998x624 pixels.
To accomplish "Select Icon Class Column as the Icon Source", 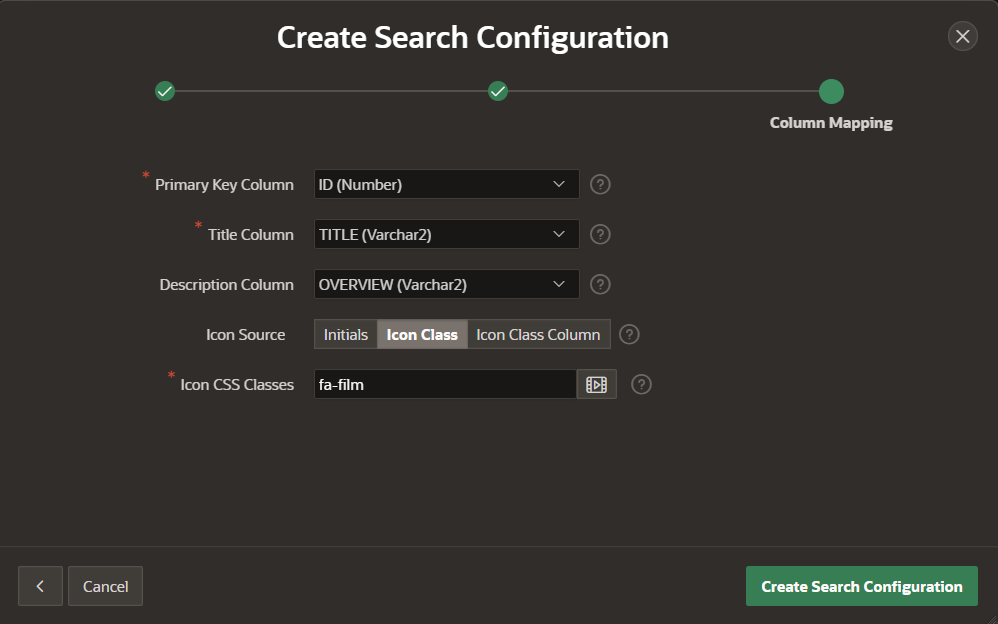I will [538, 334].
